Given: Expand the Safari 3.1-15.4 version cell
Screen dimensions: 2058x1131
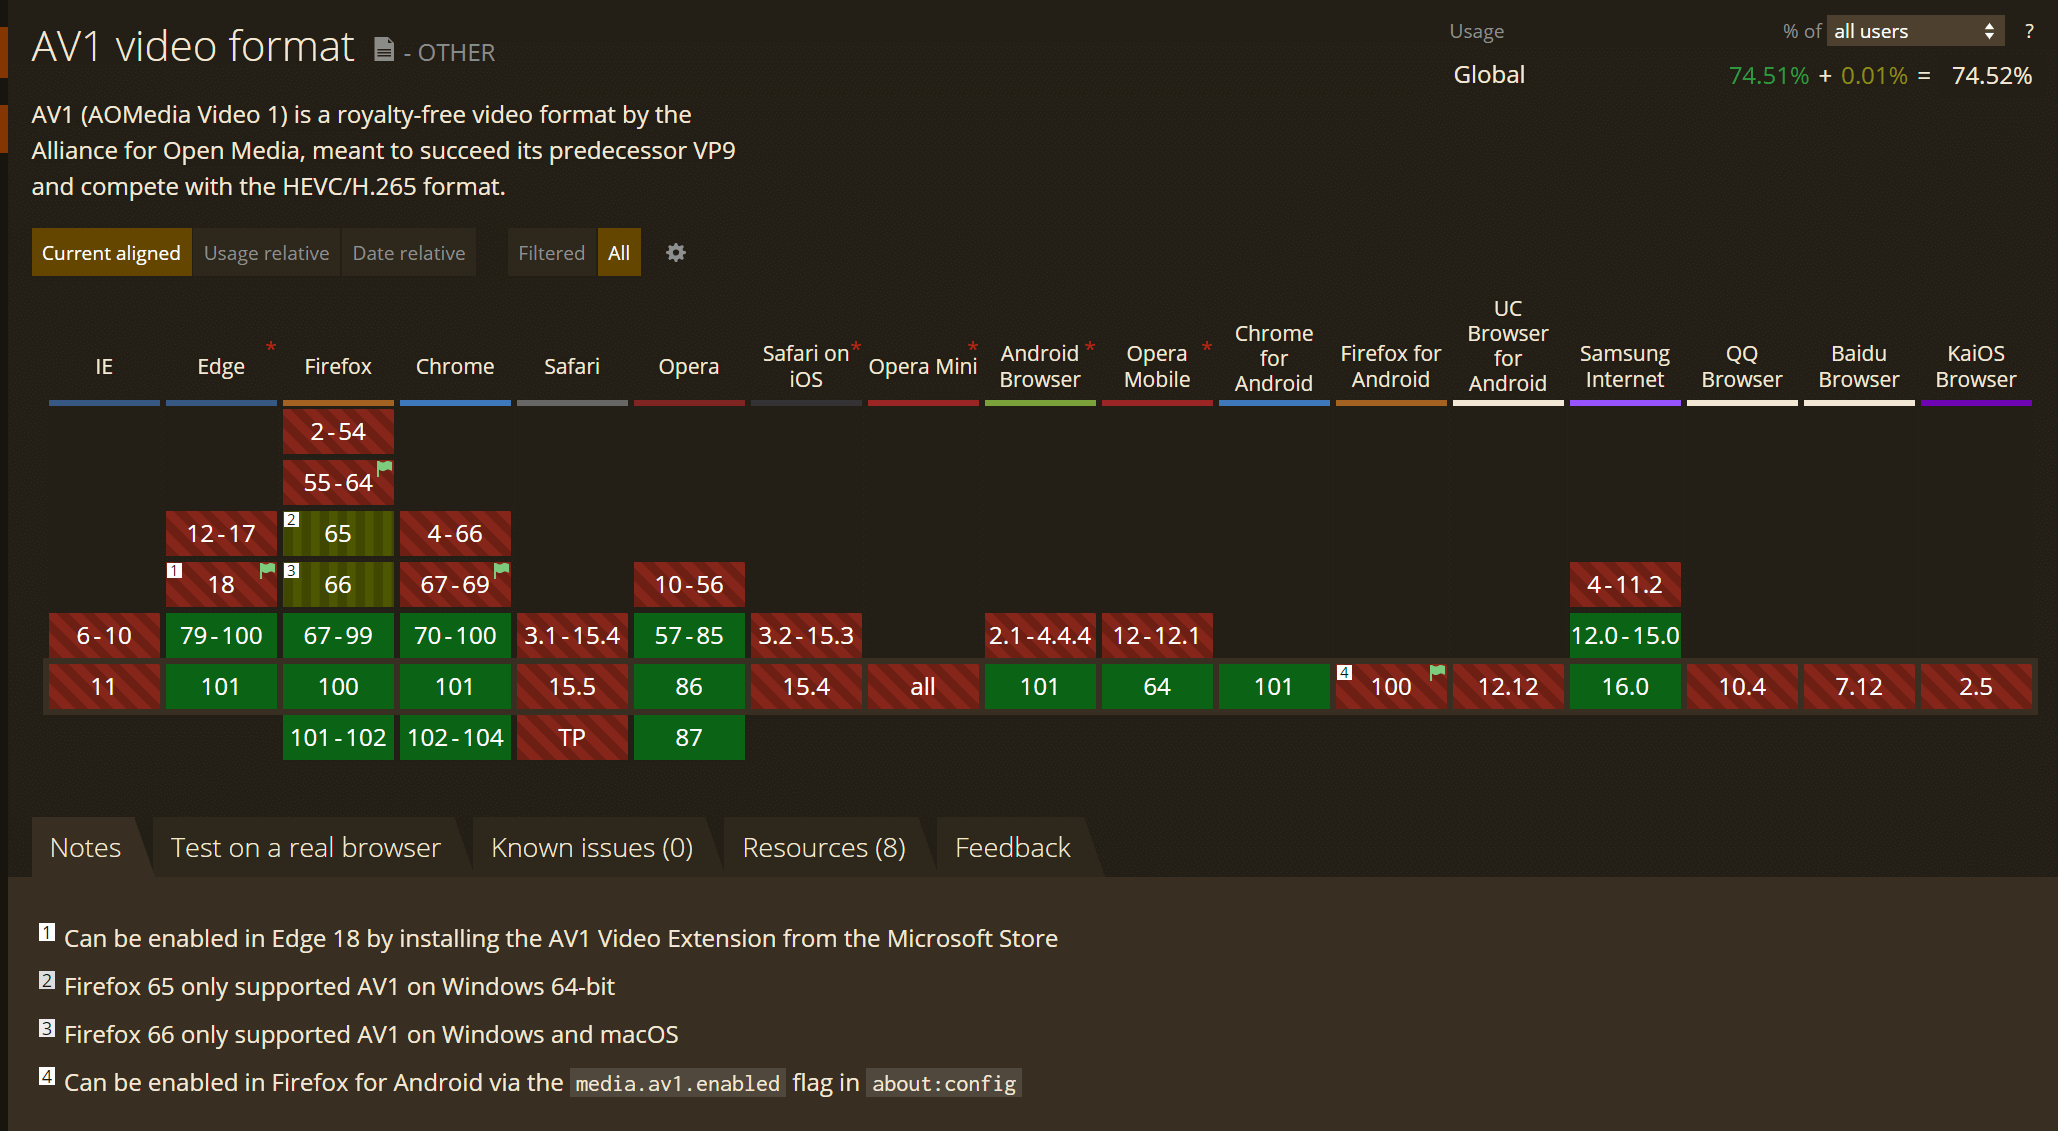Looking at the screenshot, I should [572, 636].
